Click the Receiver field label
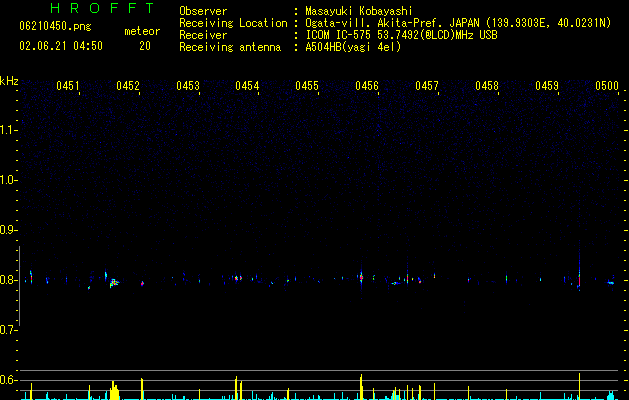629x400 pixels. pyautogui.click(x=203, y=35)
